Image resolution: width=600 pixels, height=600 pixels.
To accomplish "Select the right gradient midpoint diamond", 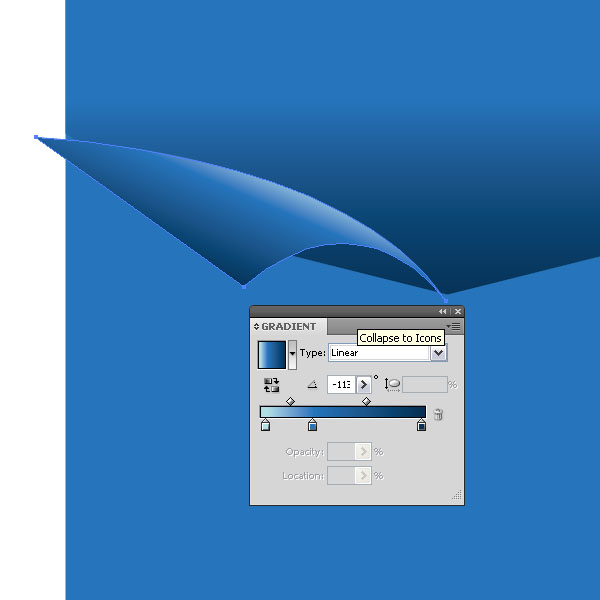I will (367, 401).
